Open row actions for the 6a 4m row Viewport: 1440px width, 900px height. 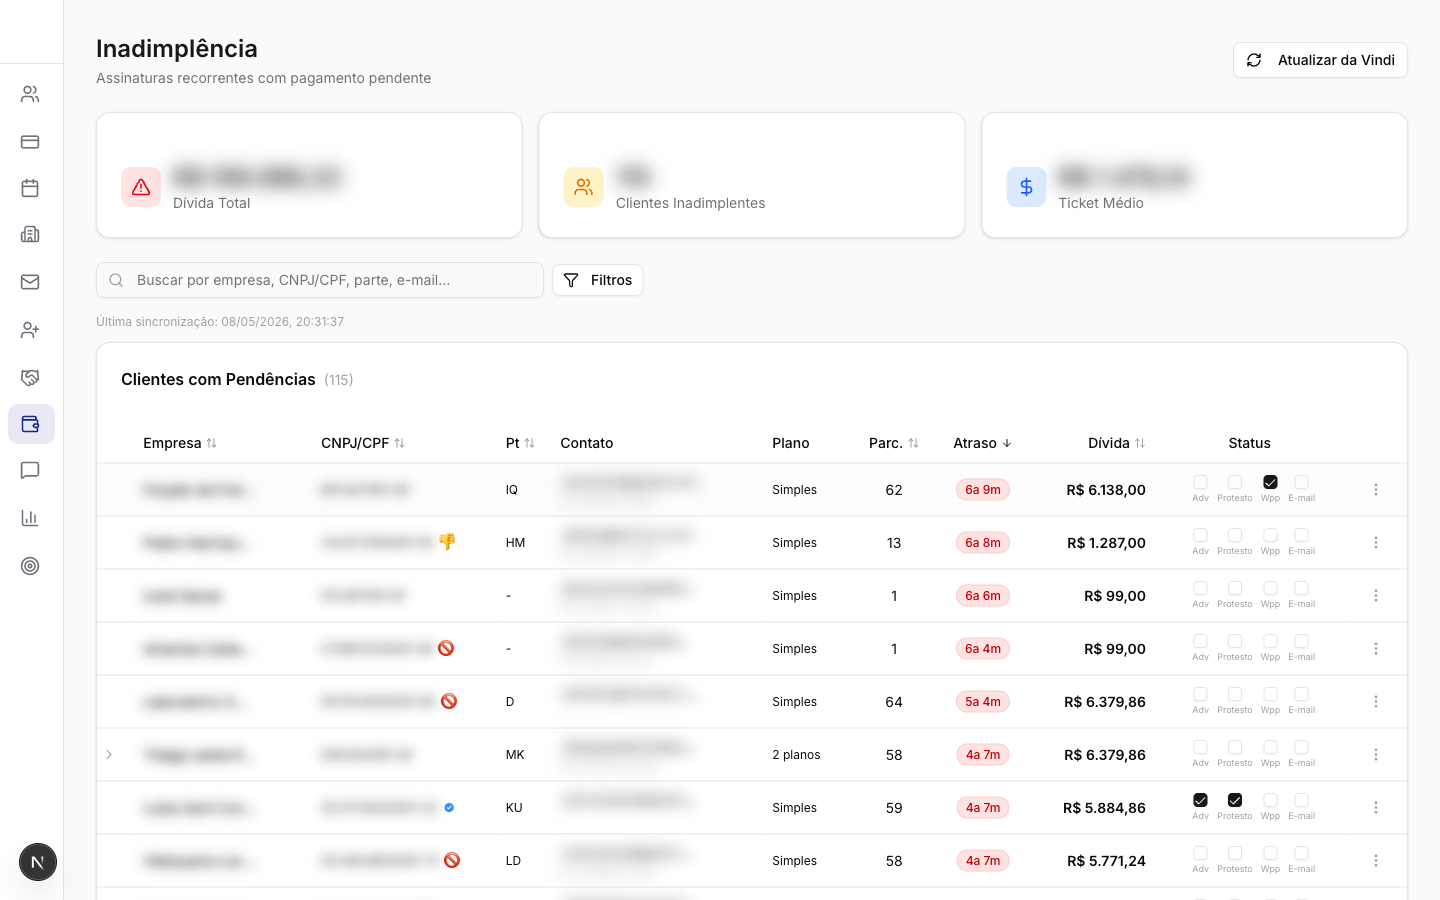point(1376,649)
